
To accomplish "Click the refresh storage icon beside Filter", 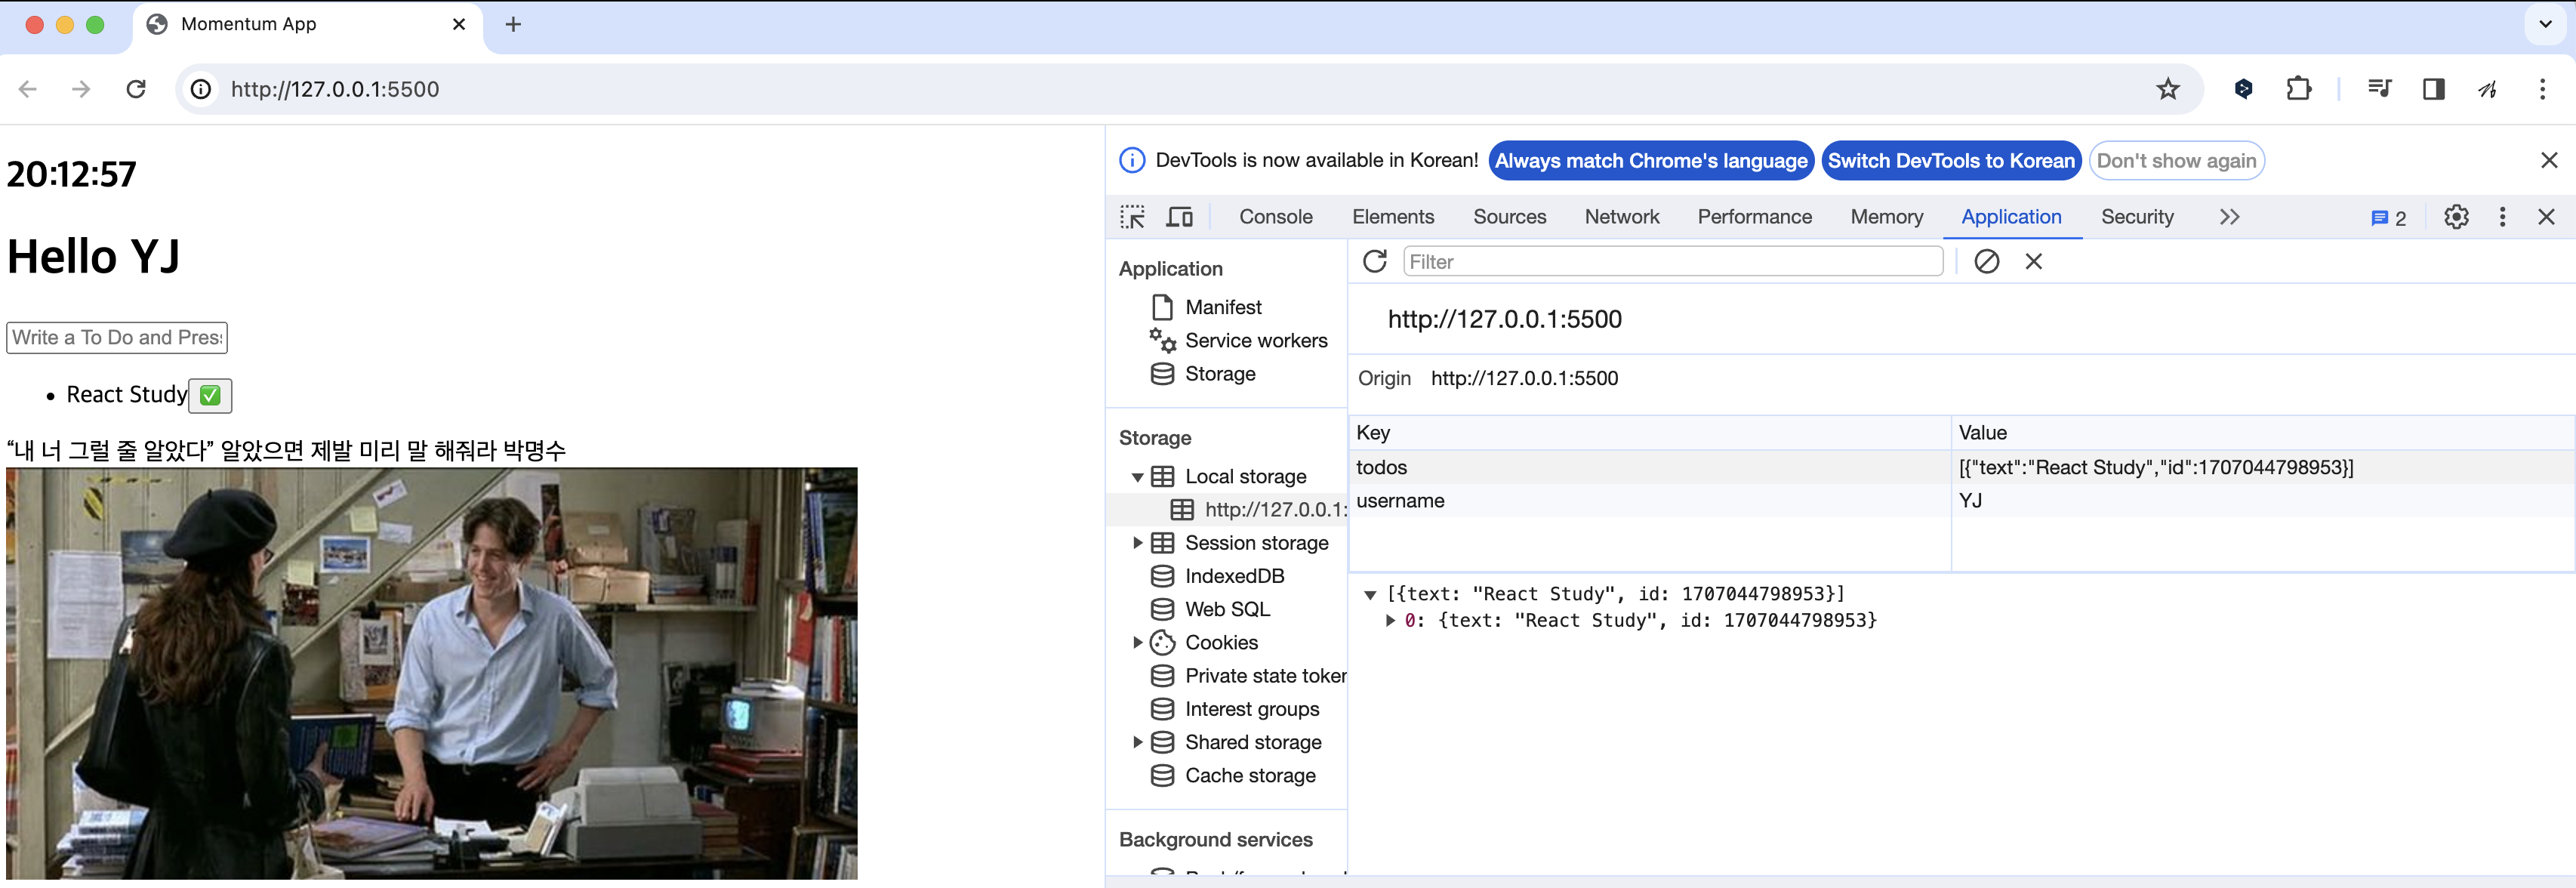I will coord(1375,261).
